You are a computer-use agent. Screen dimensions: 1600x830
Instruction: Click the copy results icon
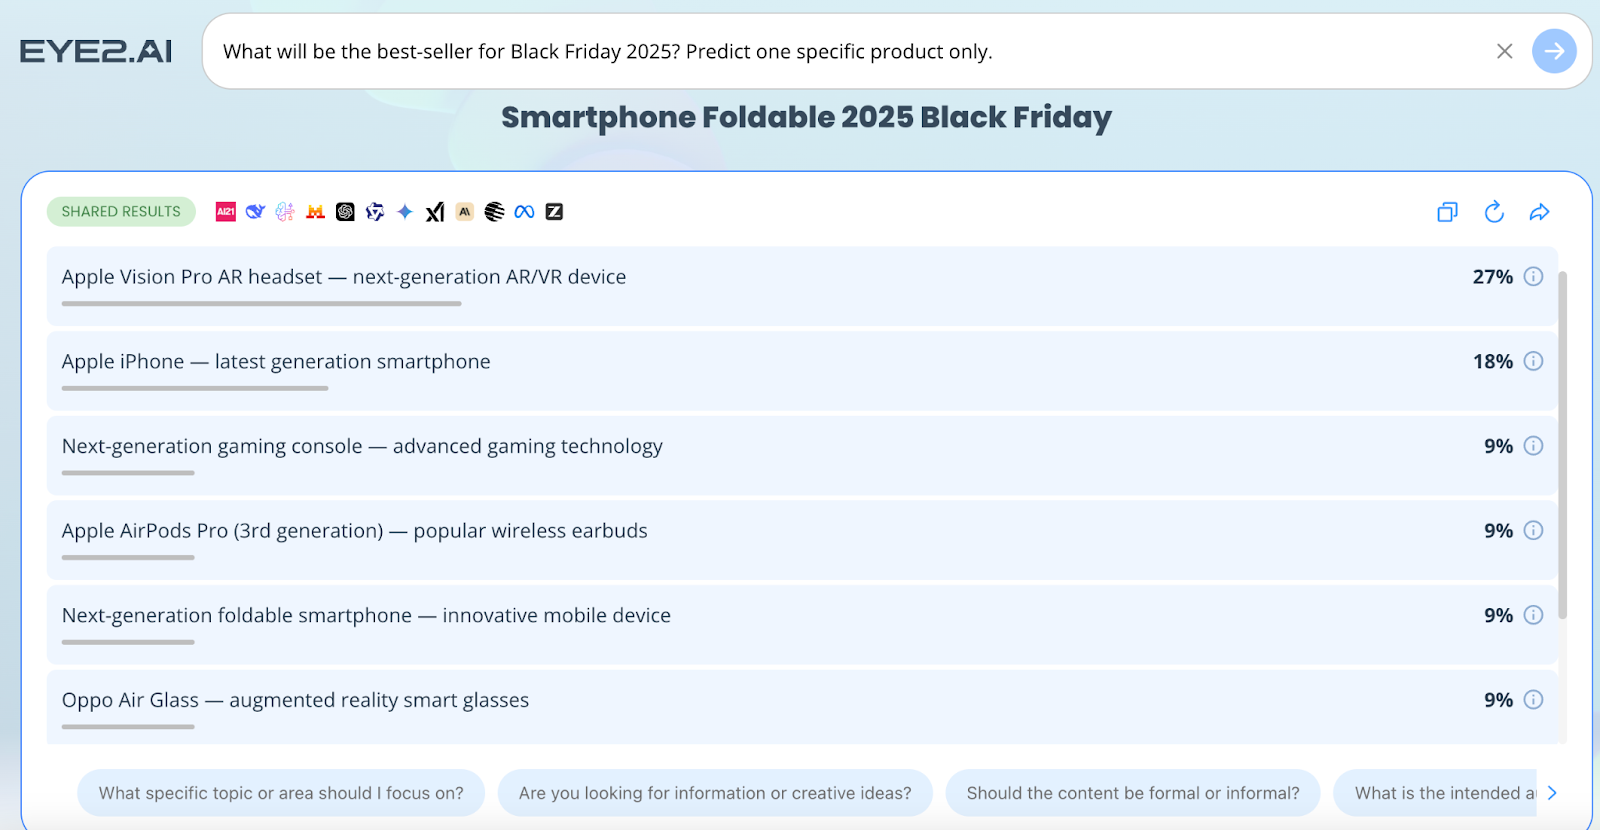1447,212
